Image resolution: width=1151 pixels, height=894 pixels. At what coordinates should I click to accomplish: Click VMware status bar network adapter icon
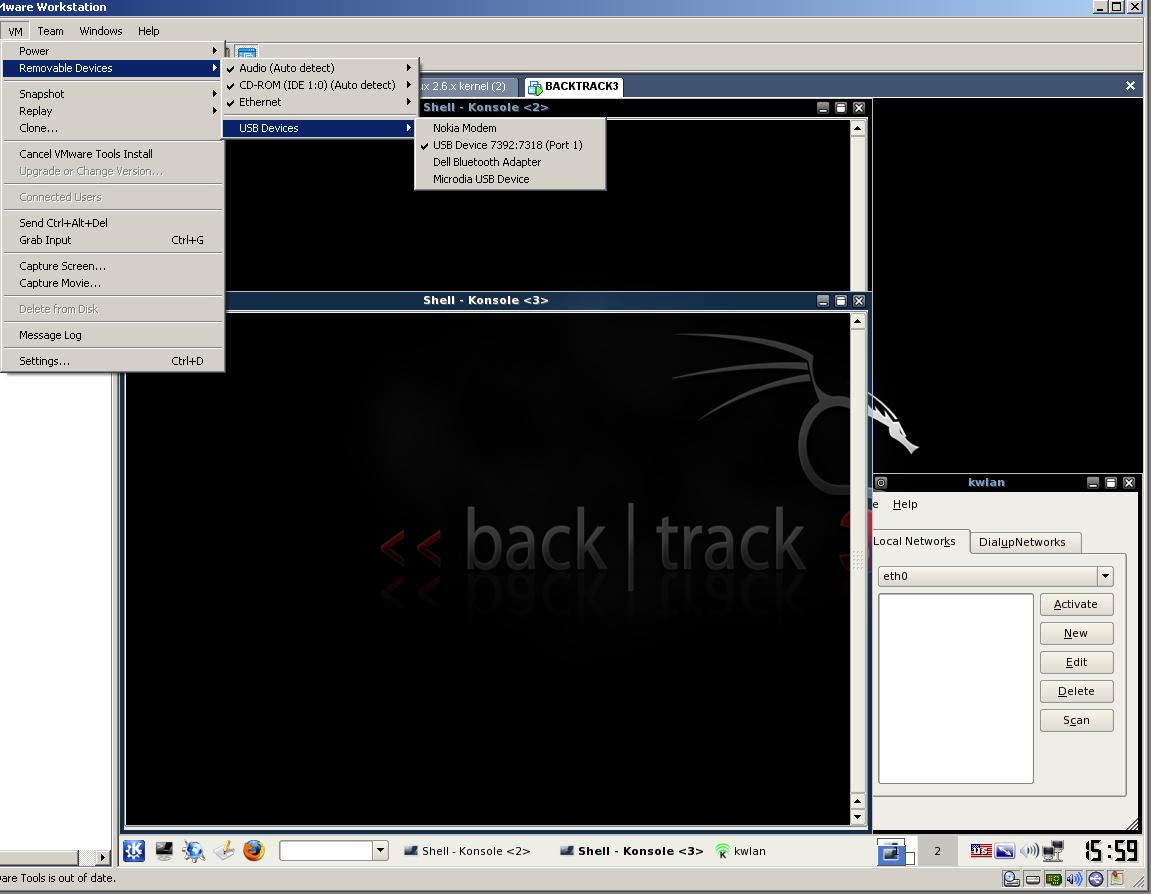[x=1053, y=879]
